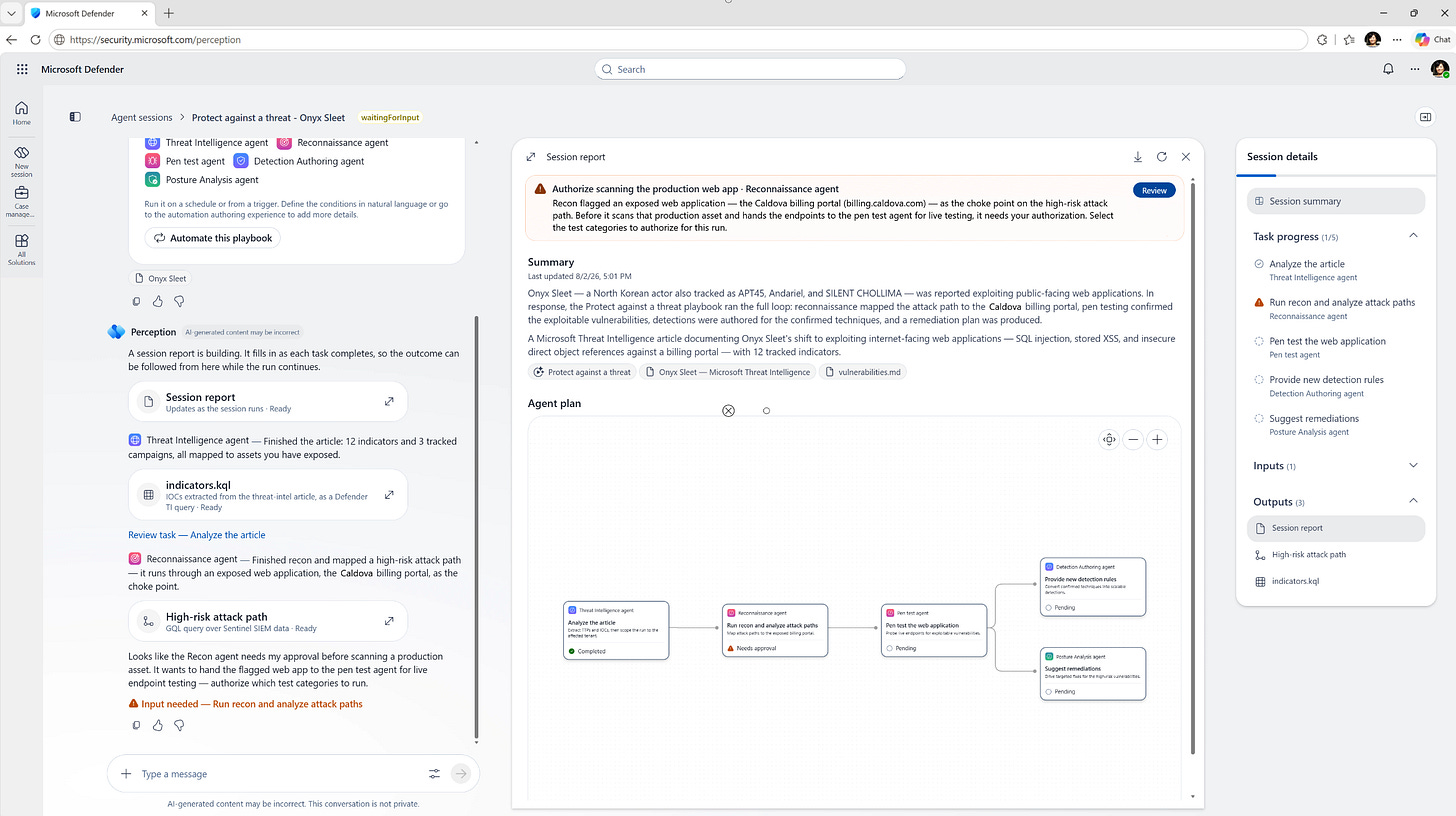Select the Provide new detection rules task in Task progress
This screenshot has height=816, width=1456.
(x=1335, y=385)
